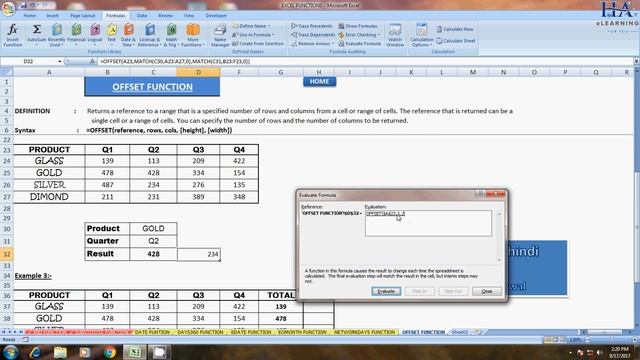Open the Lookup & Reference functions list
The height and width of the screenshot is (360, 640).
[x=149, y=35]
